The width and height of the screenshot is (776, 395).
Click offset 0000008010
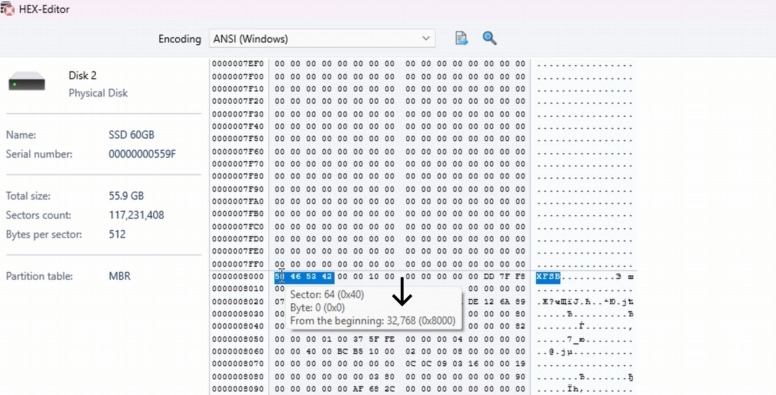point(238,289)
